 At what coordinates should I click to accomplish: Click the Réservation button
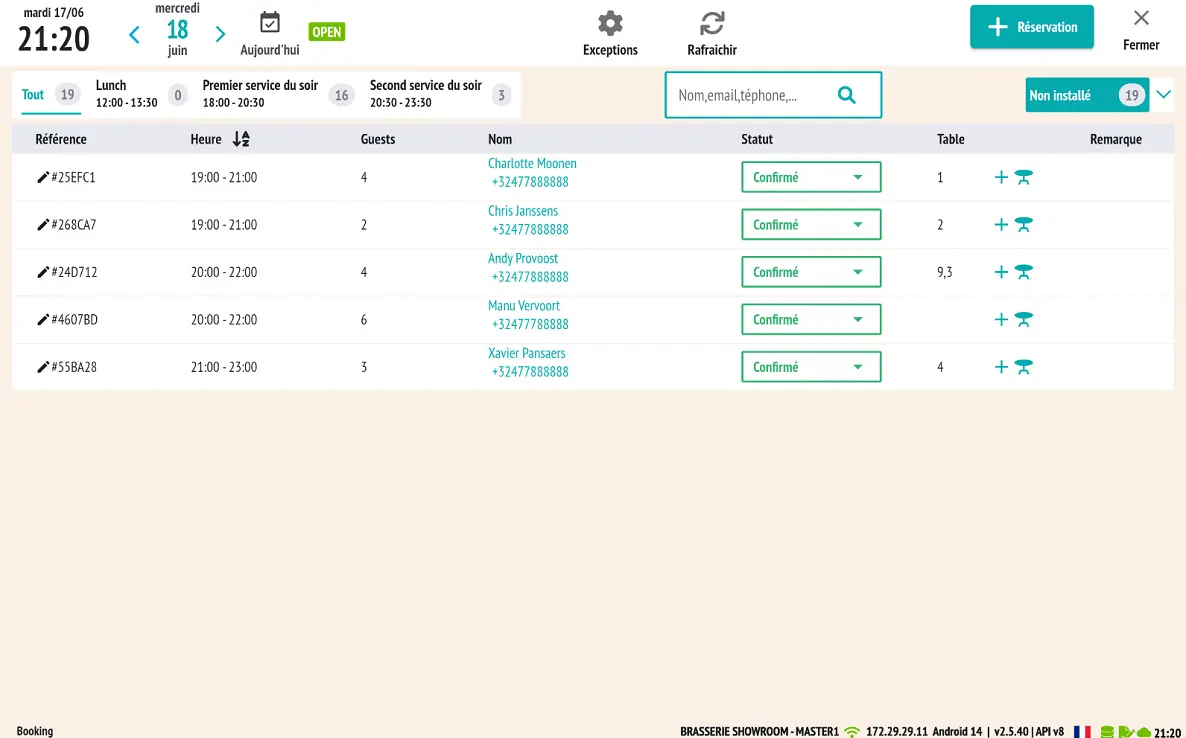tap(1031, 27)
